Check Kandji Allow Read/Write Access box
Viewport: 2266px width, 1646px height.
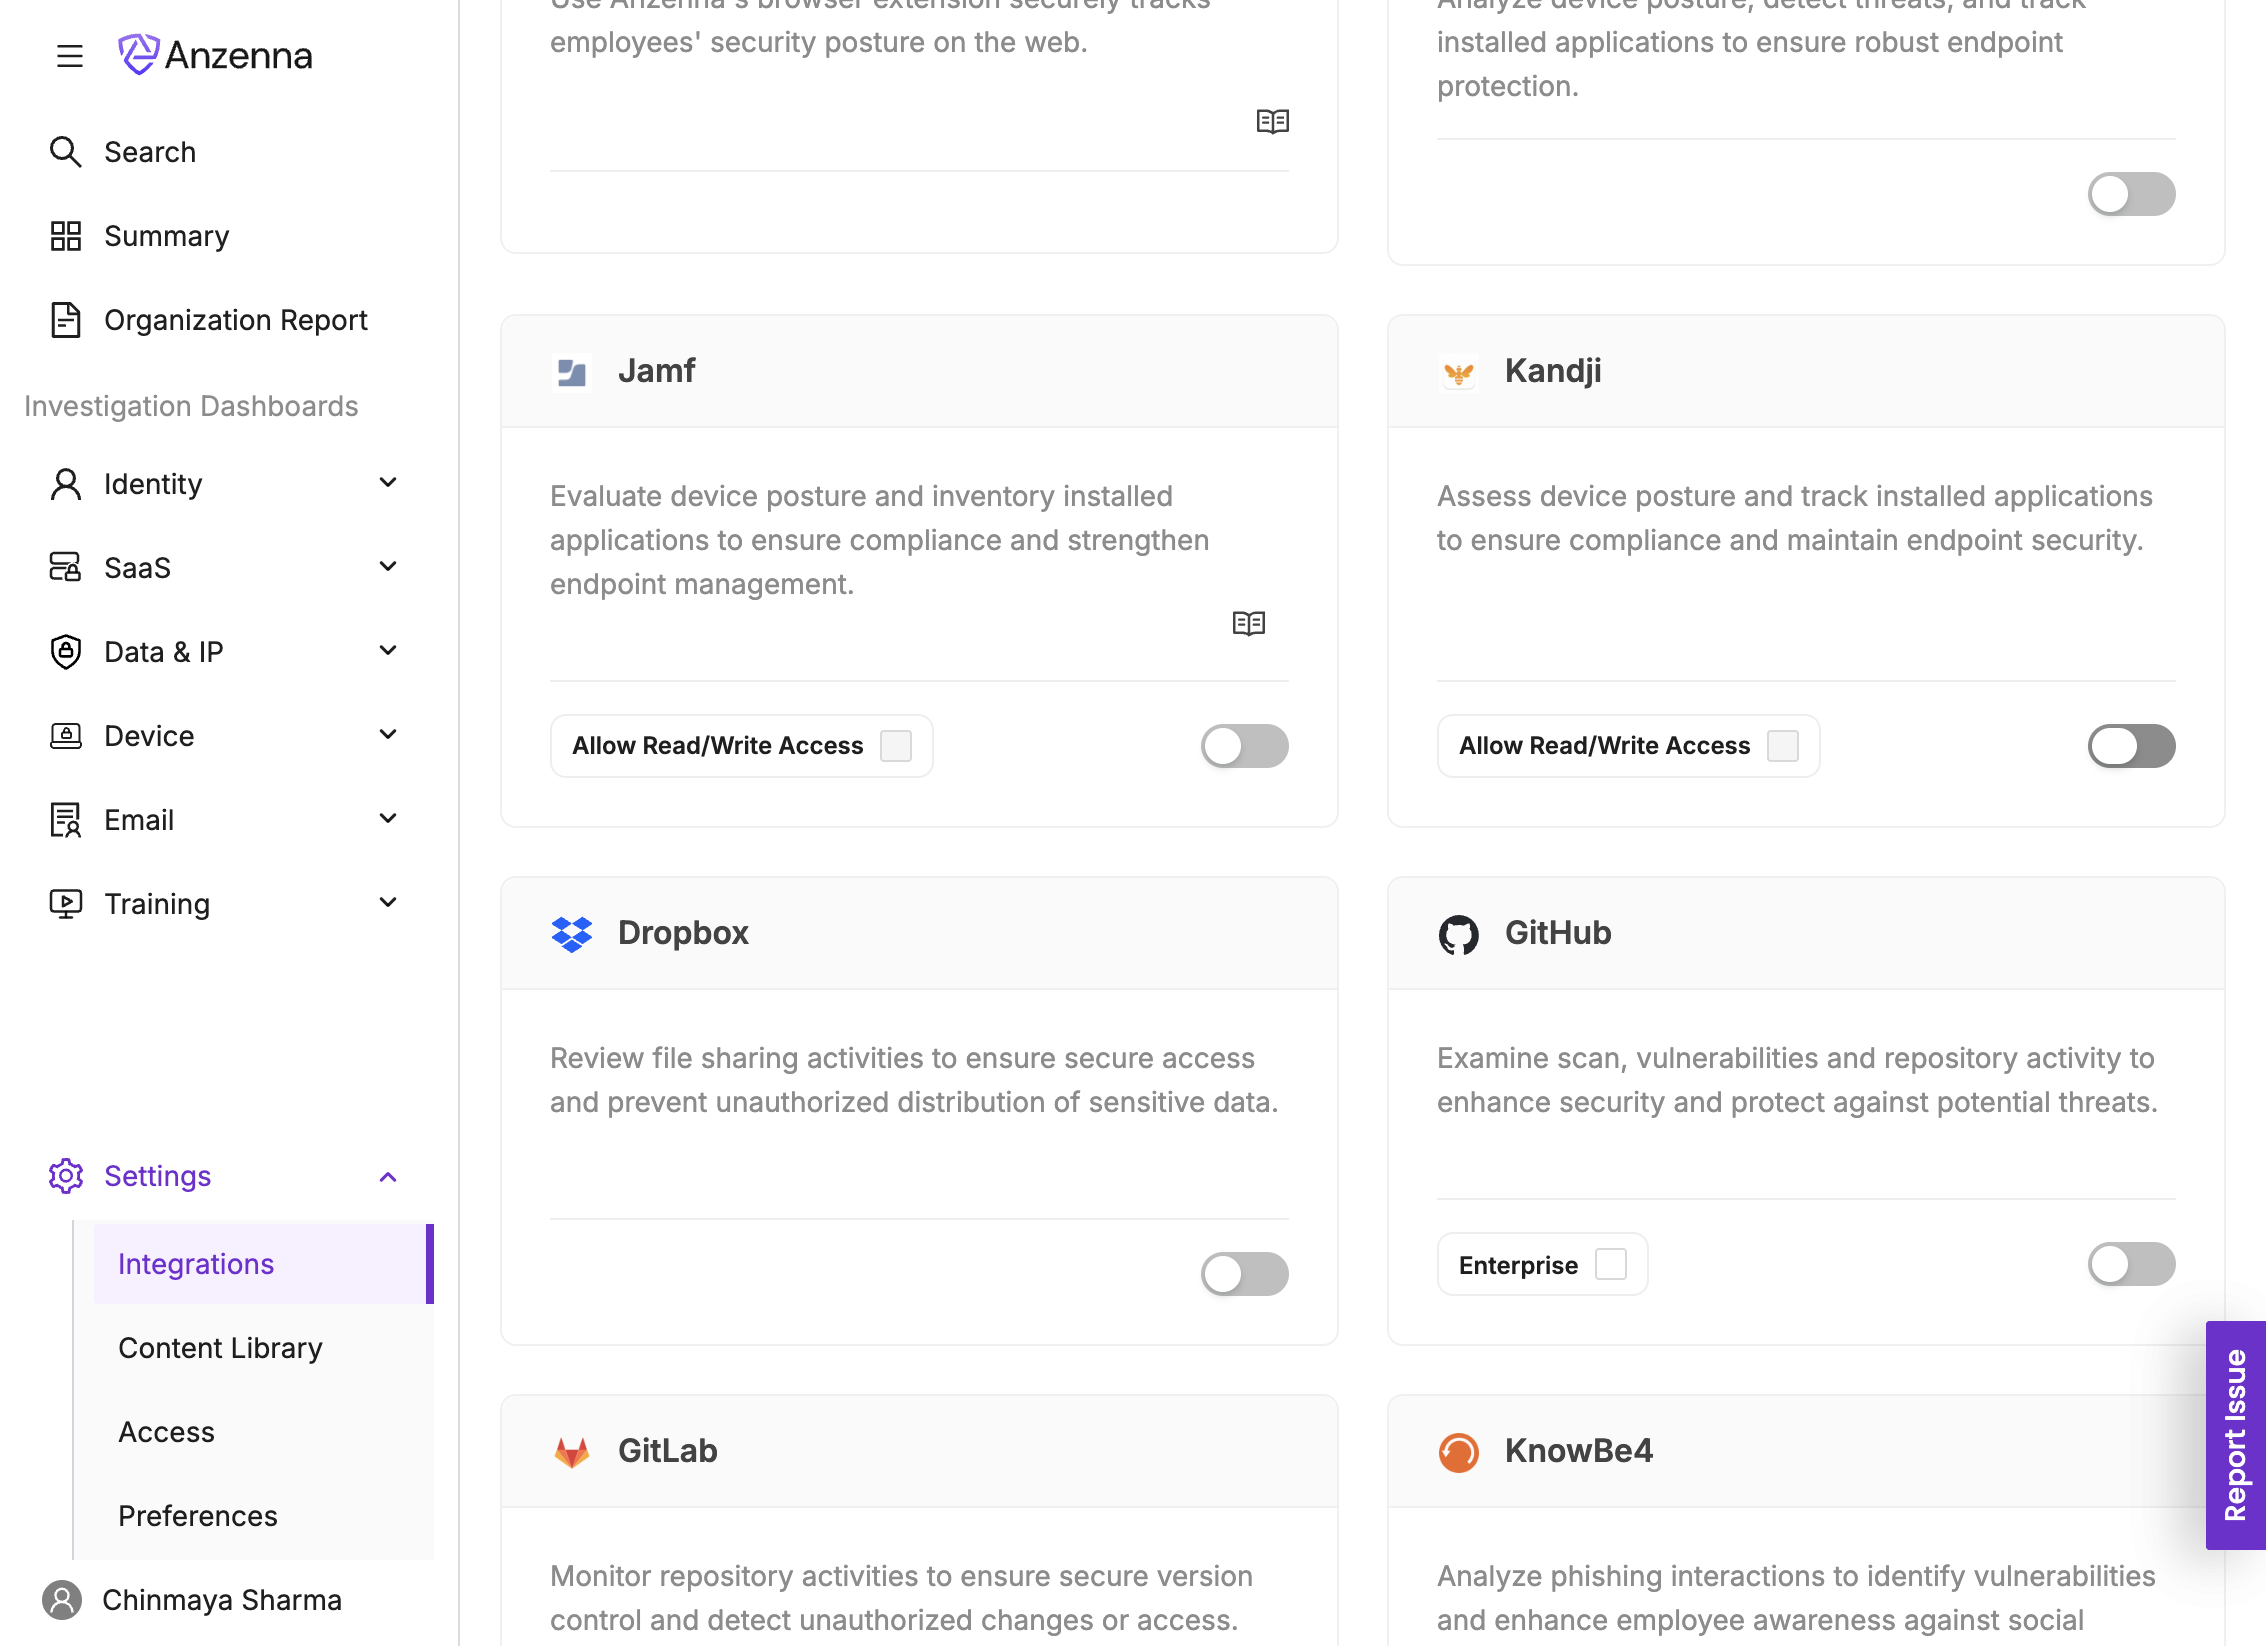tap(1782, 746)
